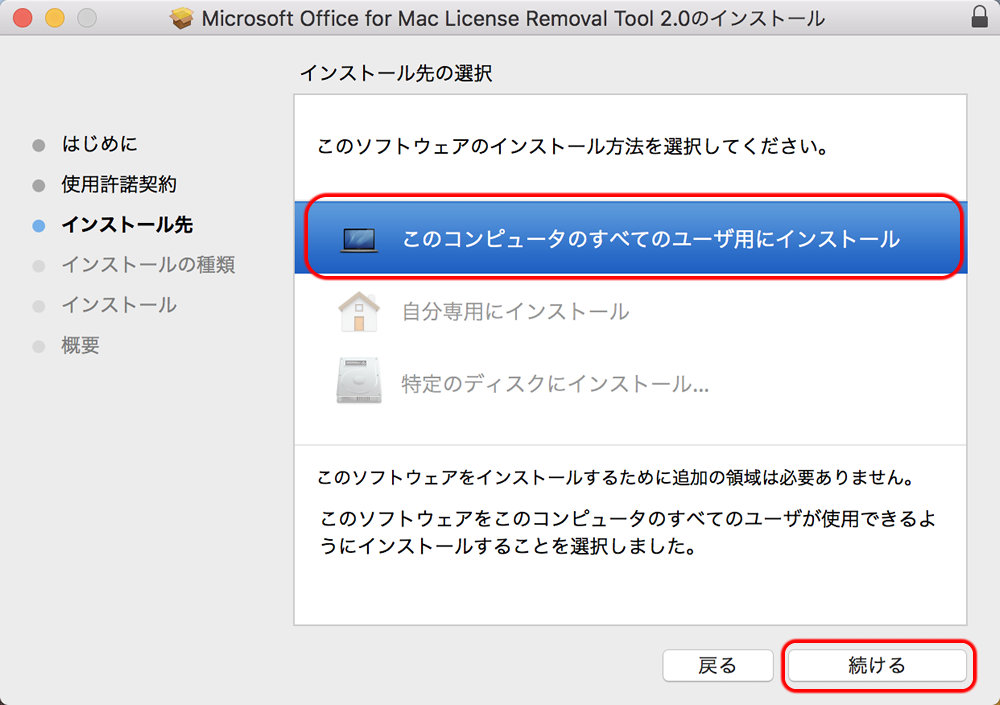This screenshot has height=705, width=1000.
Task: Select the laptop icon for all-users install
Action: pyautogui.click(x=358, y=240)
